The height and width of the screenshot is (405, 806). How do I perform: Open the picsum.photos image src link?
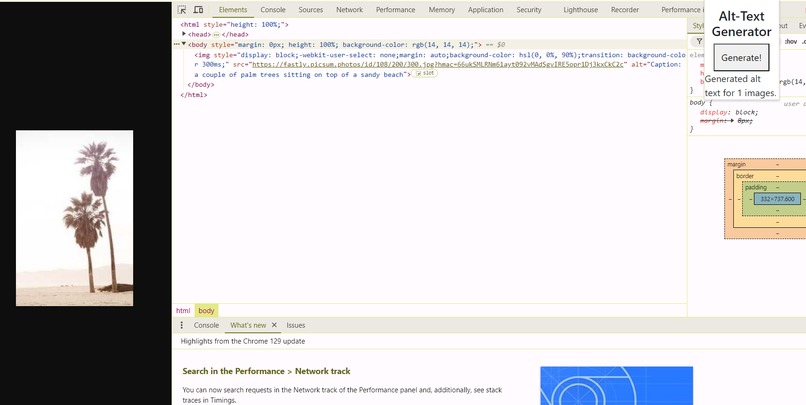(x=437, y=64)
